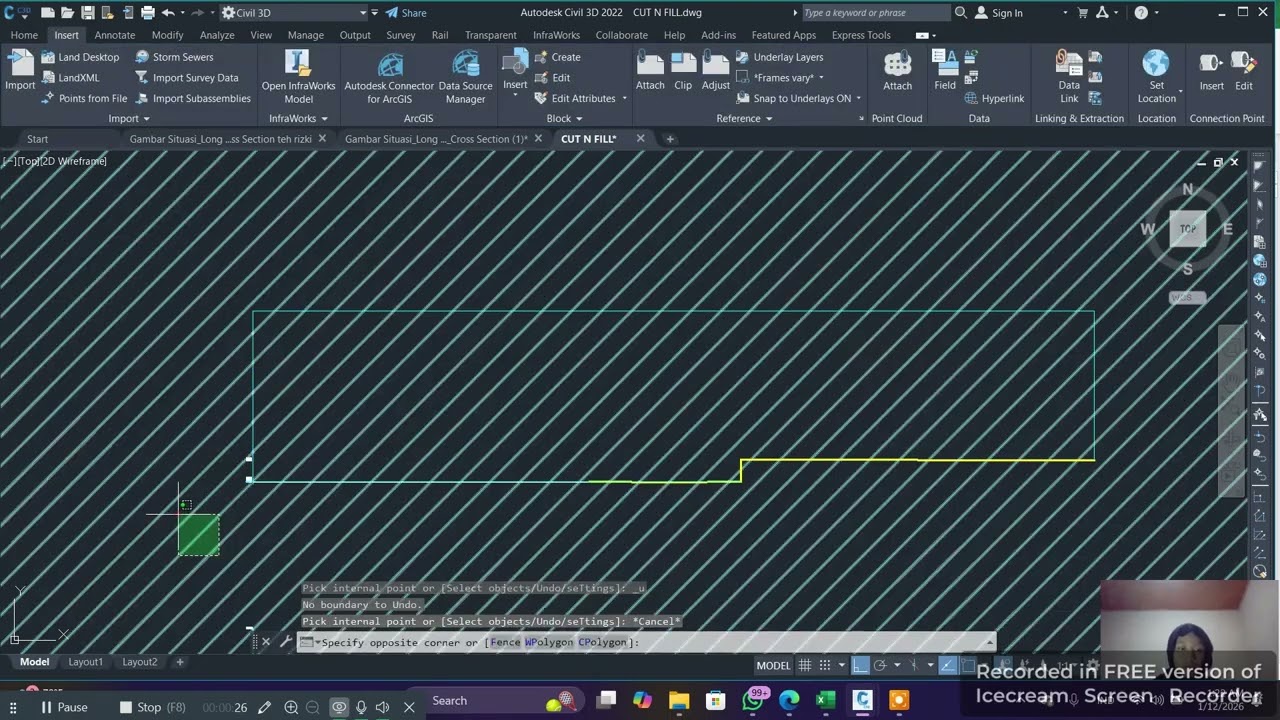Open File Explorer from the taskbar
This screenshot has height=720, width=1280.
coord(679,701)
